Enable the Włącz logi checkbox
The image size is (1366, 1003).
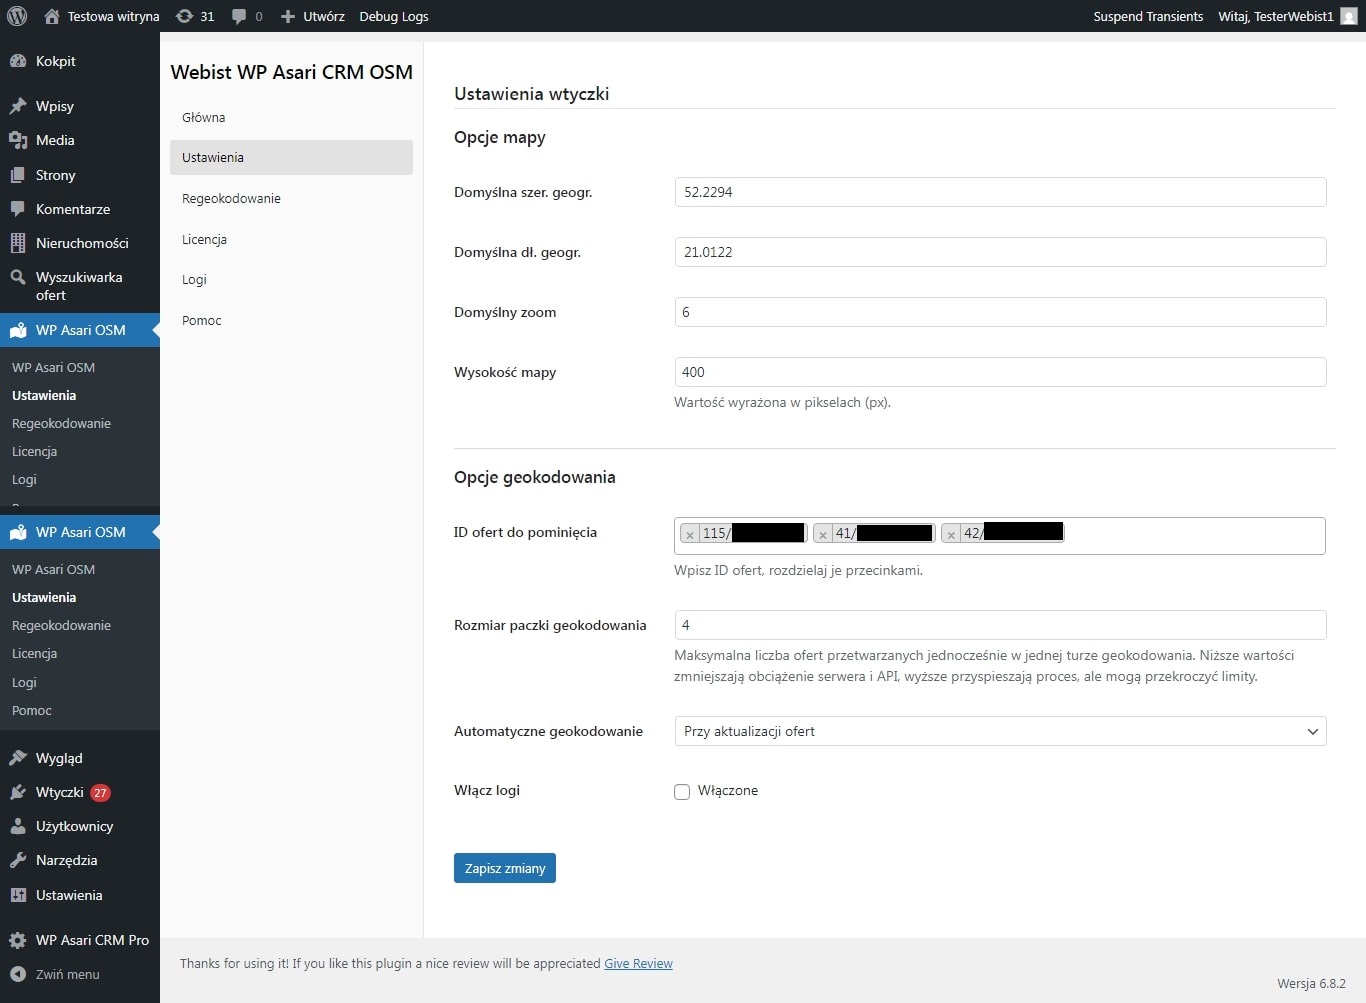[682, 792]
